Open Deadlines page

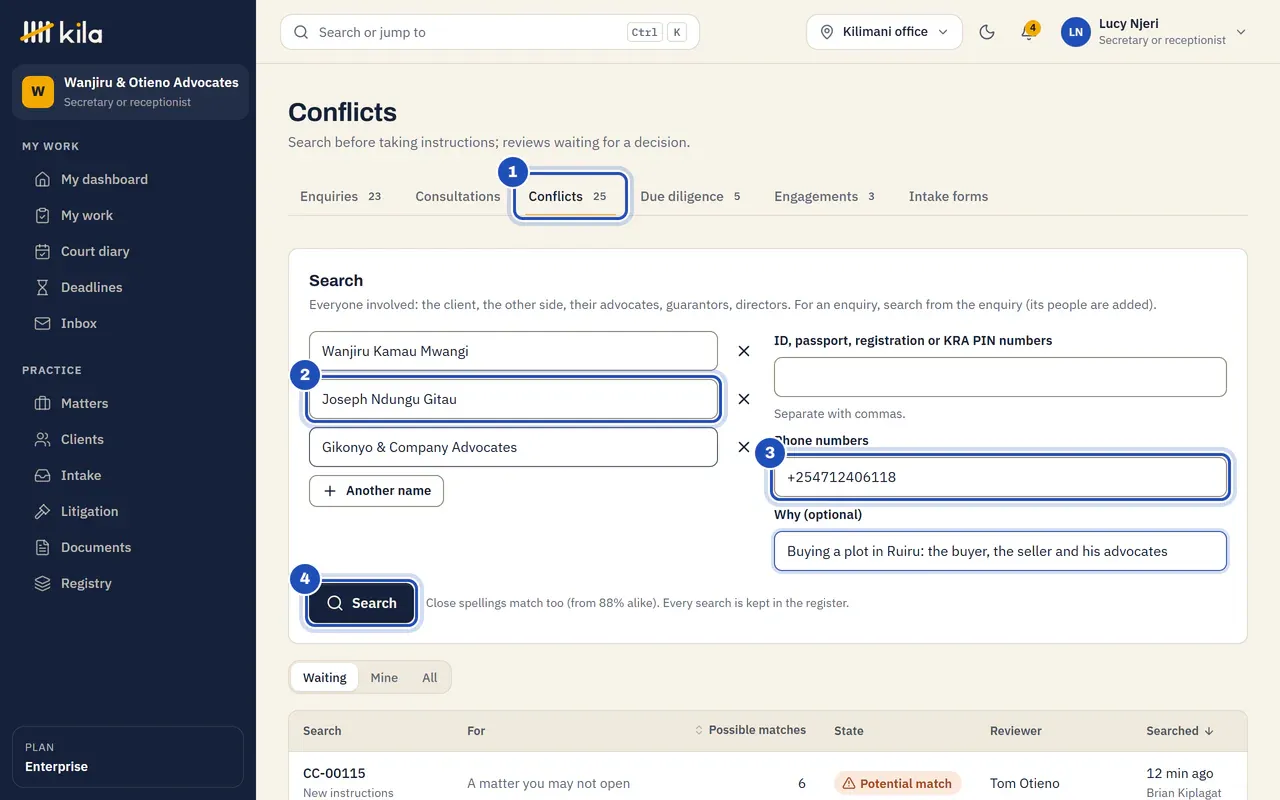pyautogui.click(x=128, y=288)
